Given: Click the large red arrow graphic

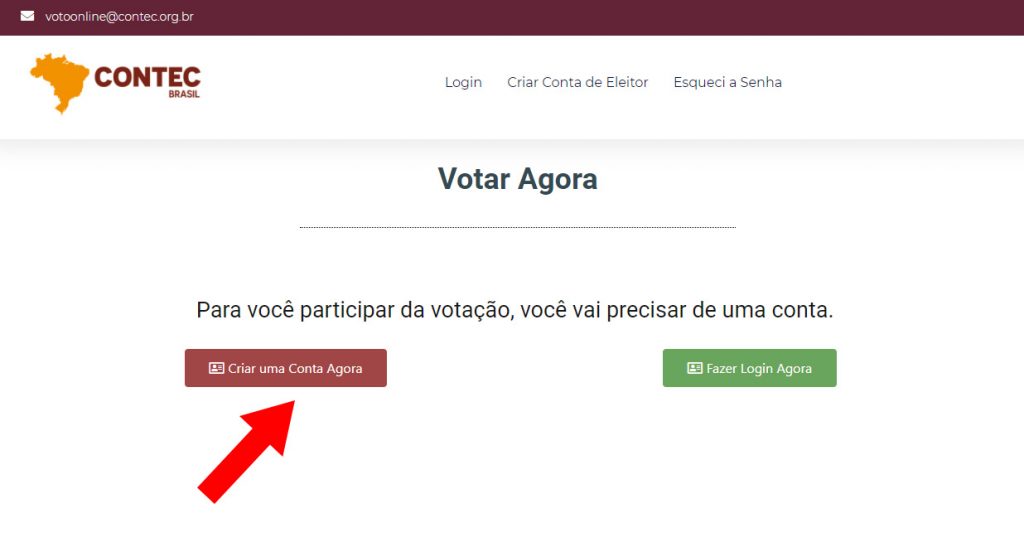Looking at the screenshot, I should click(250, 448).
